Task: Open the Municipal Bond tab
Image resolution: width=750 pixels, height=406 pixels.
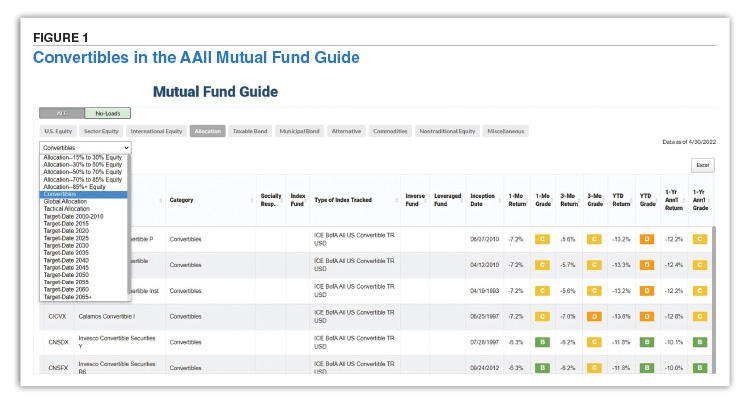Action: click(299, 131)
